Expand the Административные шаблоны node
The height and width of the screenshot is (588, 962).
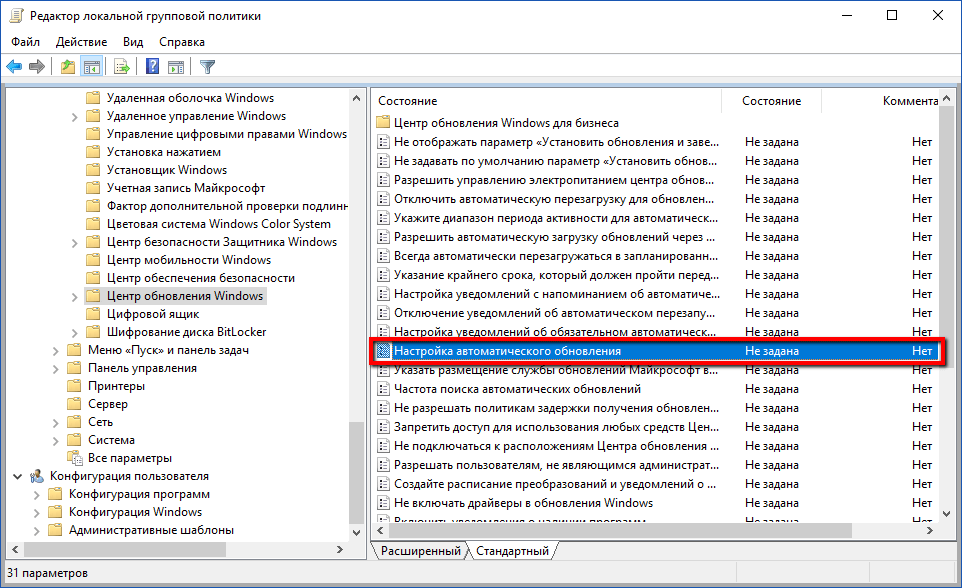(36, 530)
